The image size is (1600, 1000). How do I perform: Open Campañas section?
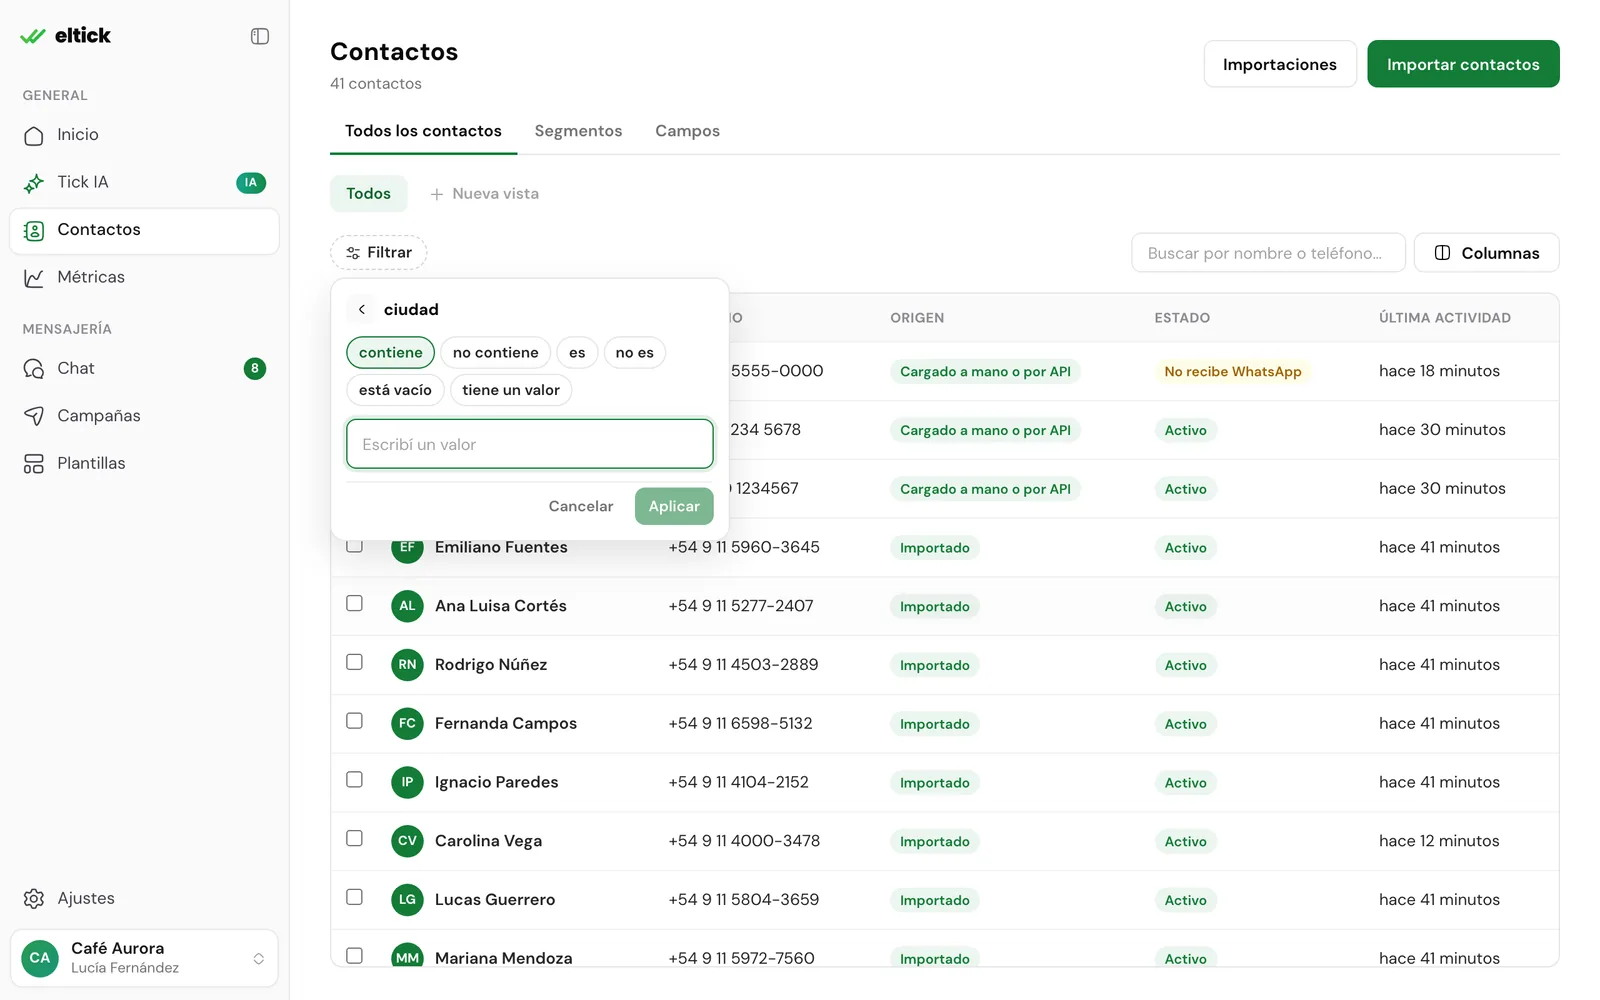[x=144, y=416]
